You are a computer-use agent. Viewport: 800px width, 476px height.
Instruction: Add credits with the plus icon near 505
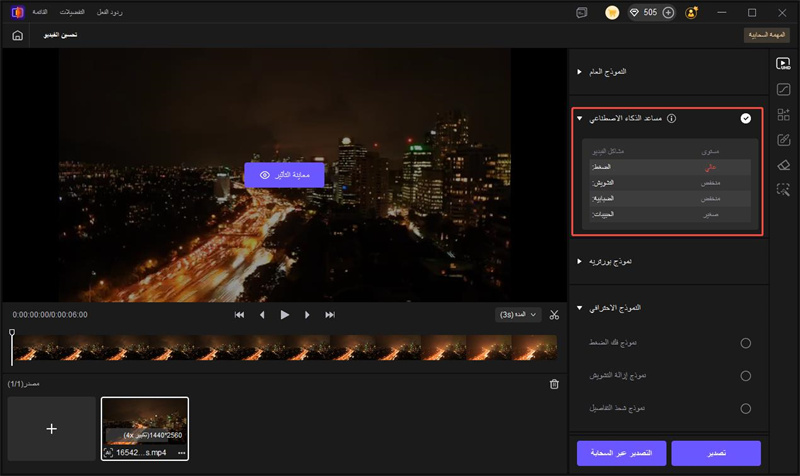[x=668, y=13]
